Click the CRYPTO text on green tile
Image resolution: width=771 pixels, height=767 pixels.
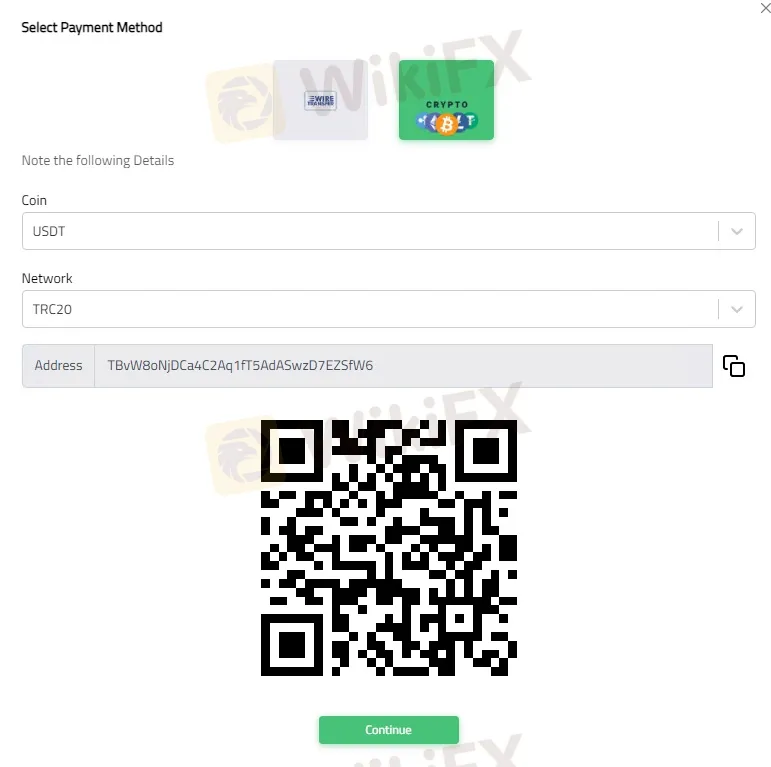(447, 104)
